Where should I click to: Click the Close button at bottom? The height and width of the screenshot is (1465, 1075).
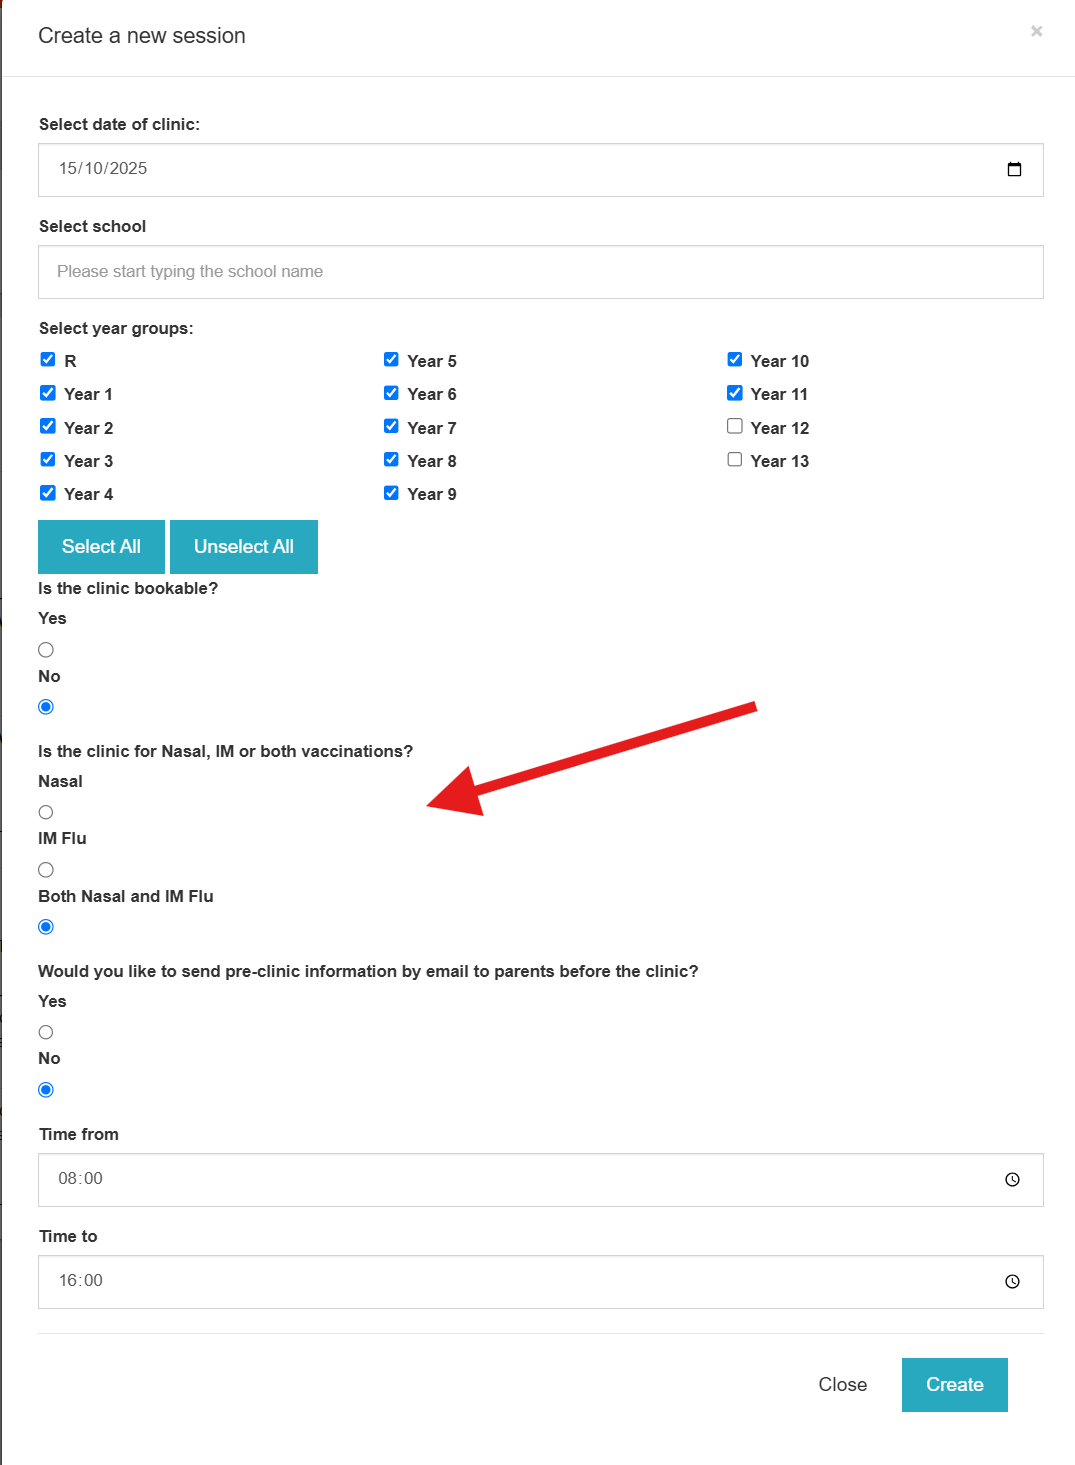pos(842,1385)
